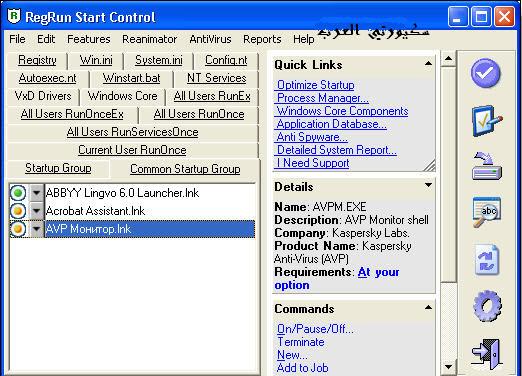This screenshot has height=376, width=522.
Task: Open the Reanimator menu
Action: [150, 39]
